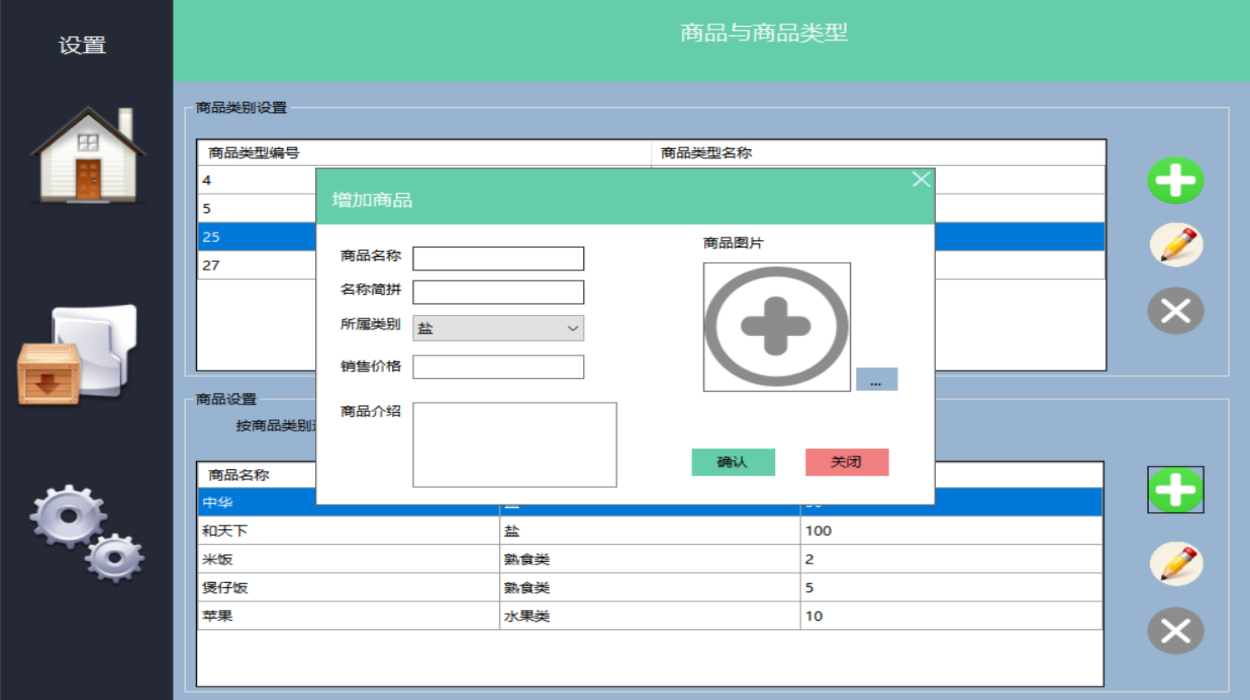This screenshot has height=700, width=1250.
Task: Select the 煲仔饭 product row
Action: pos(650,588)
